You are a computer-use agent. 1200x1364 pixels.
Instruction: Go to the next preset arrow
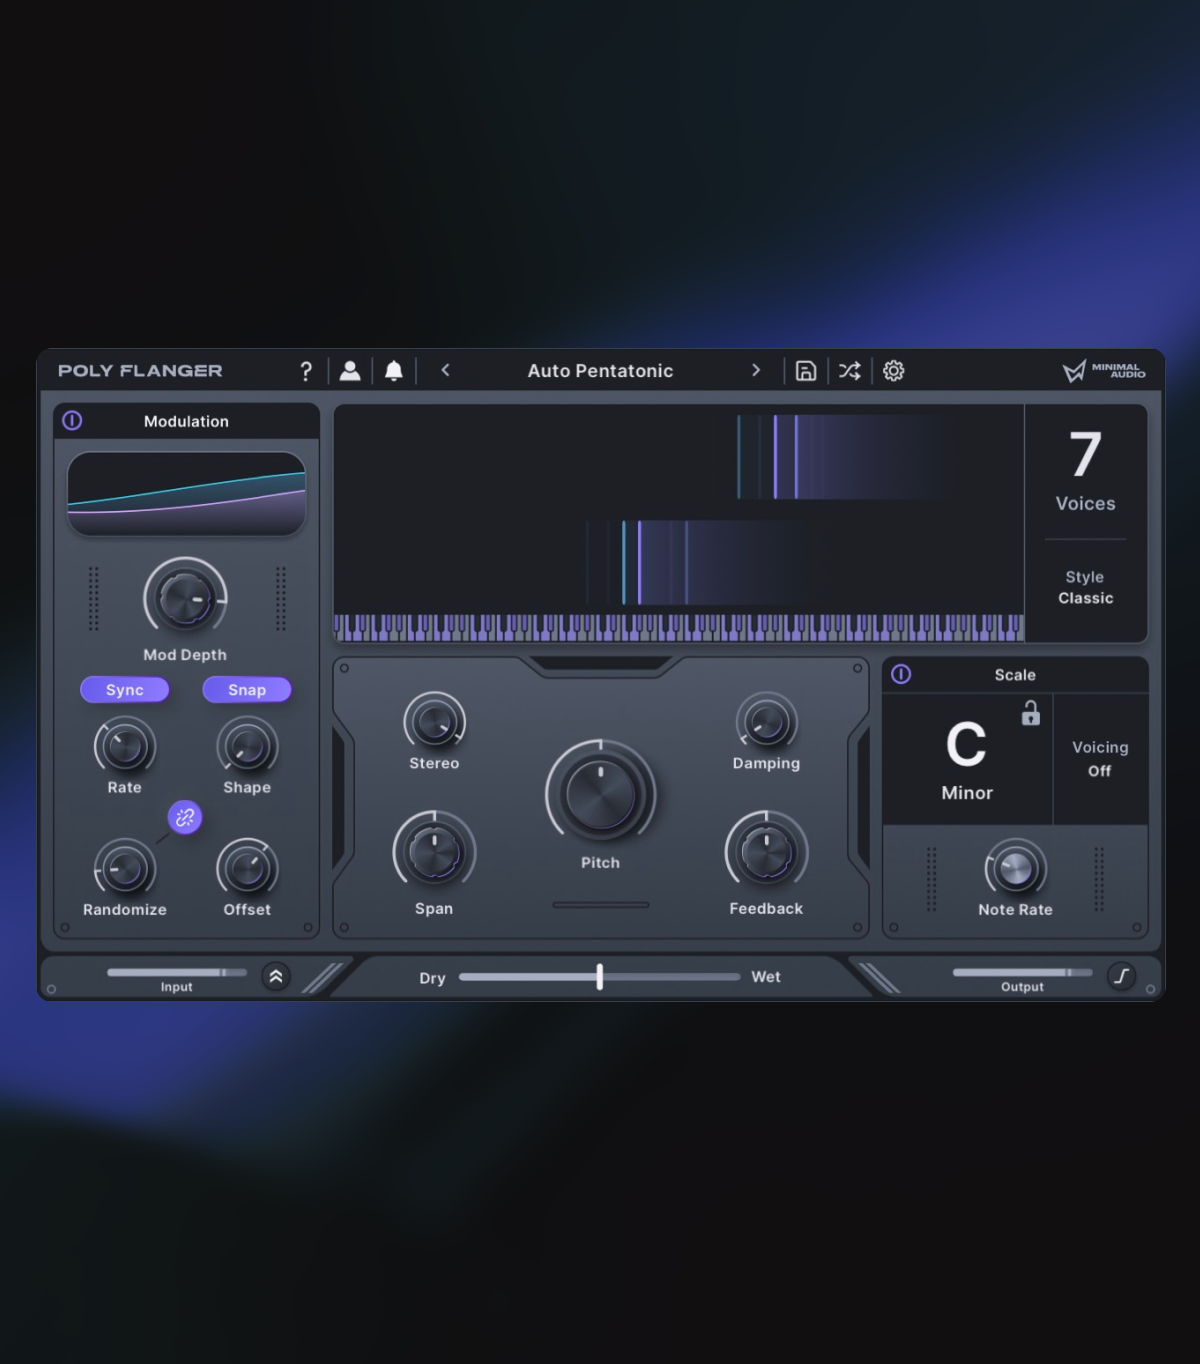click(x=756, y=371)
